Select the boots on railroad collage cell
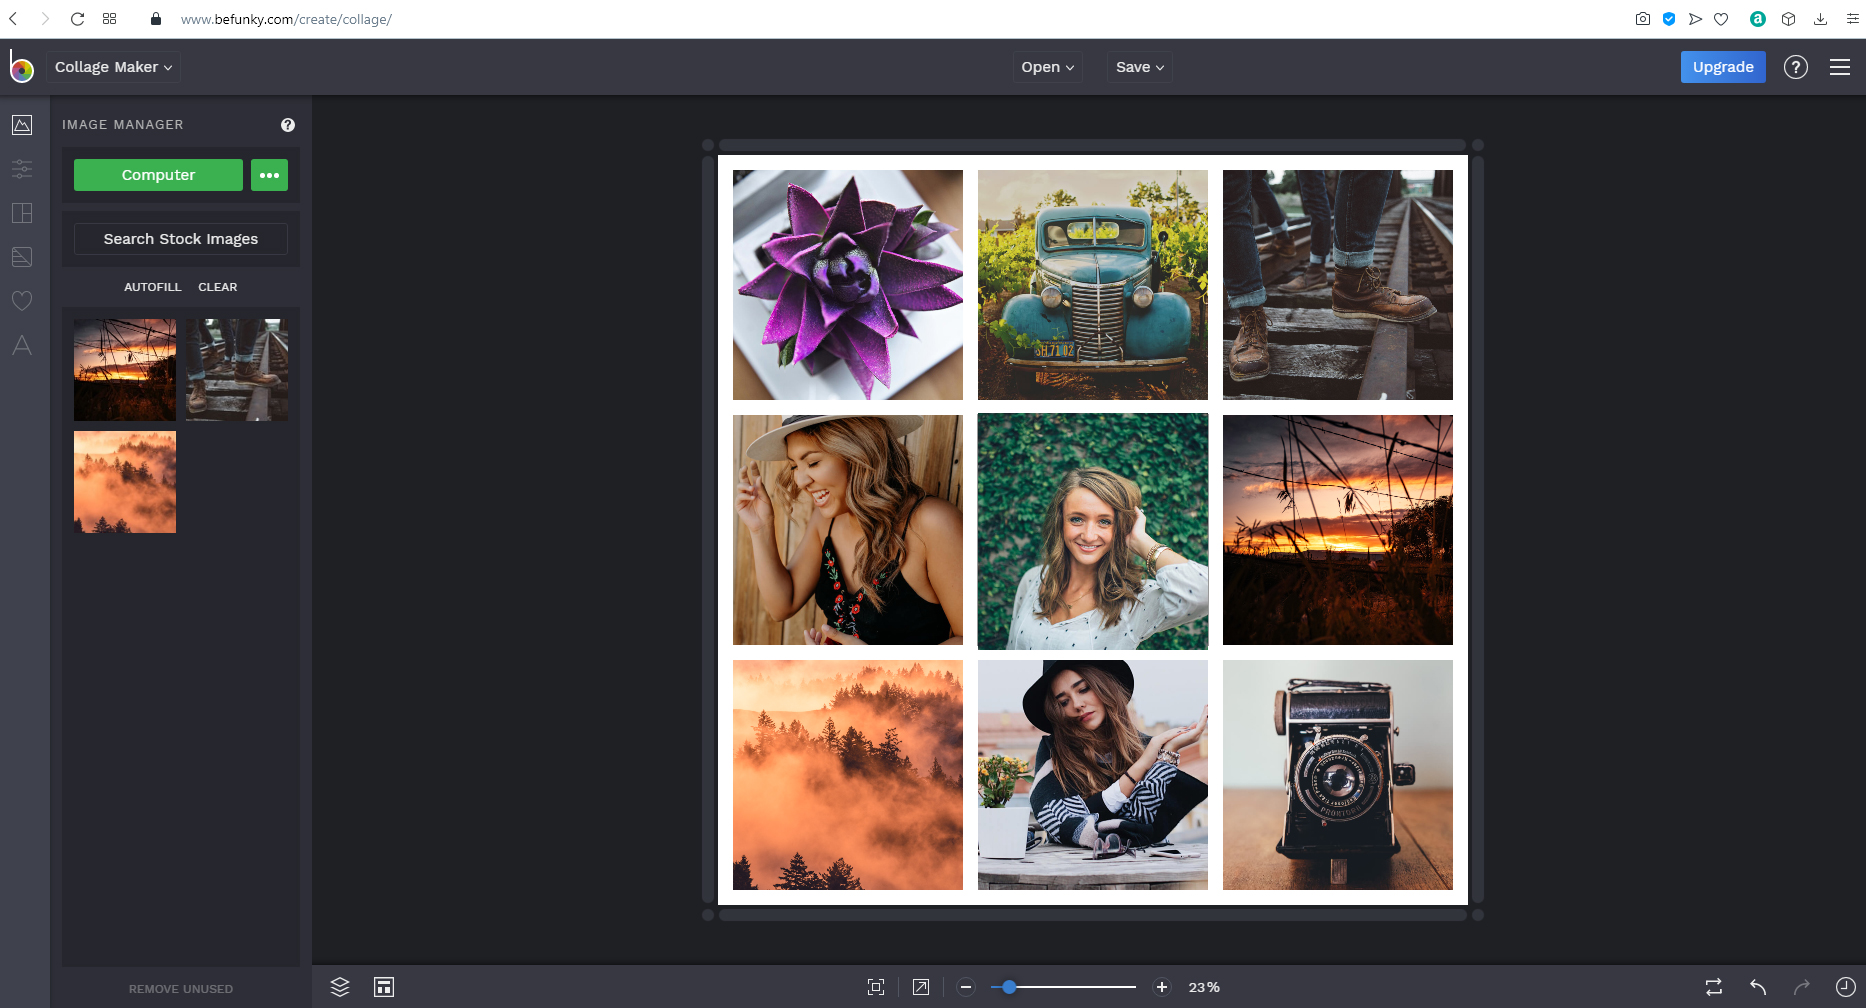This screenshot has width=1866, height=1008. click(x=1338, y=285)
